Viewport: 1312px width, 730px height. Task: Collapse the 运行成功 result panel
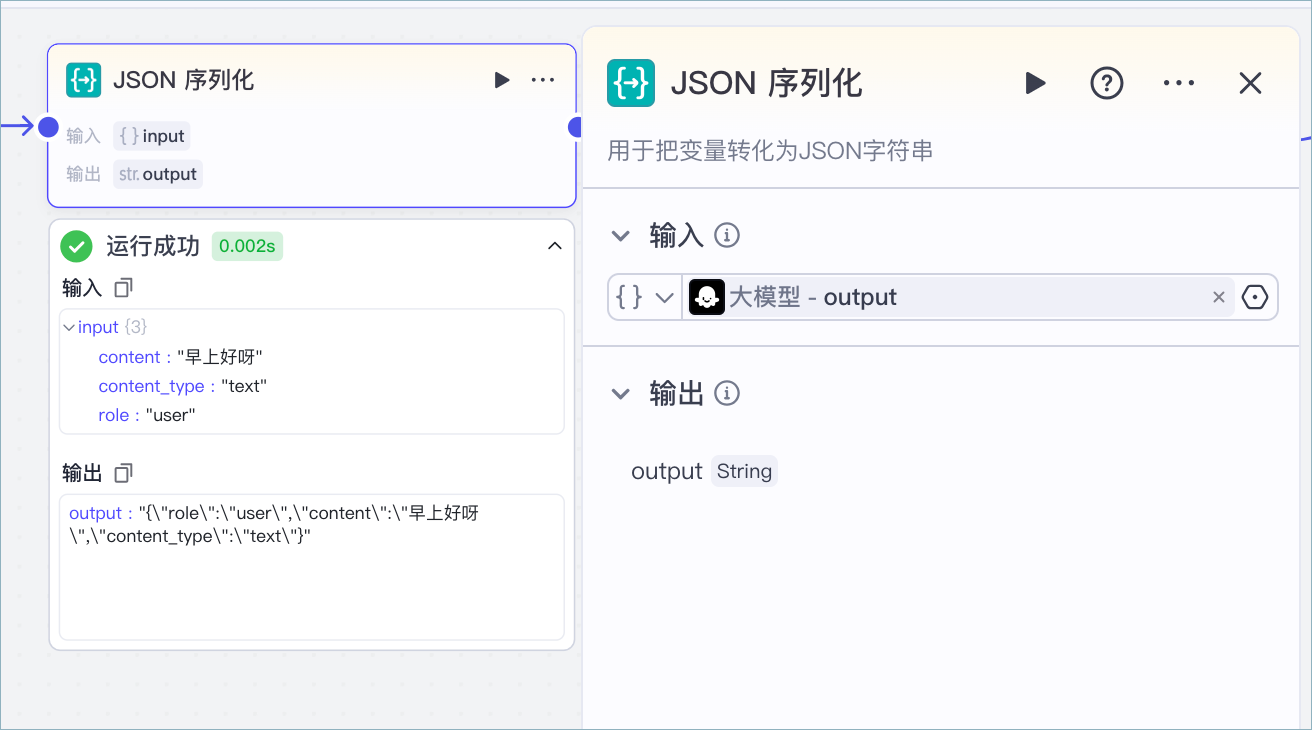[x=554, y=244]
